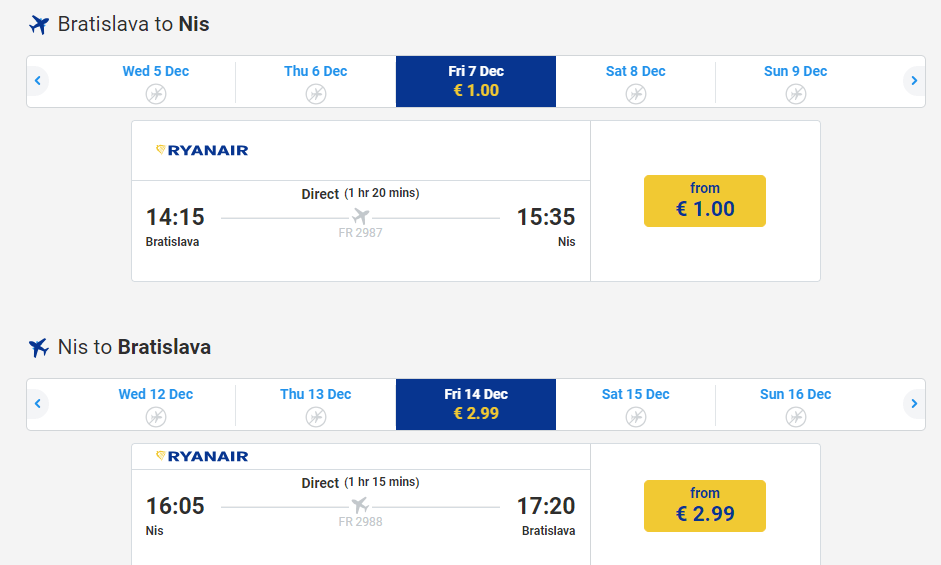The width and height of the screenshot is (941, 565).
Task: Show earlier outbound dates with left arrow
Action: pyautogui.click(x=38, y=81)
